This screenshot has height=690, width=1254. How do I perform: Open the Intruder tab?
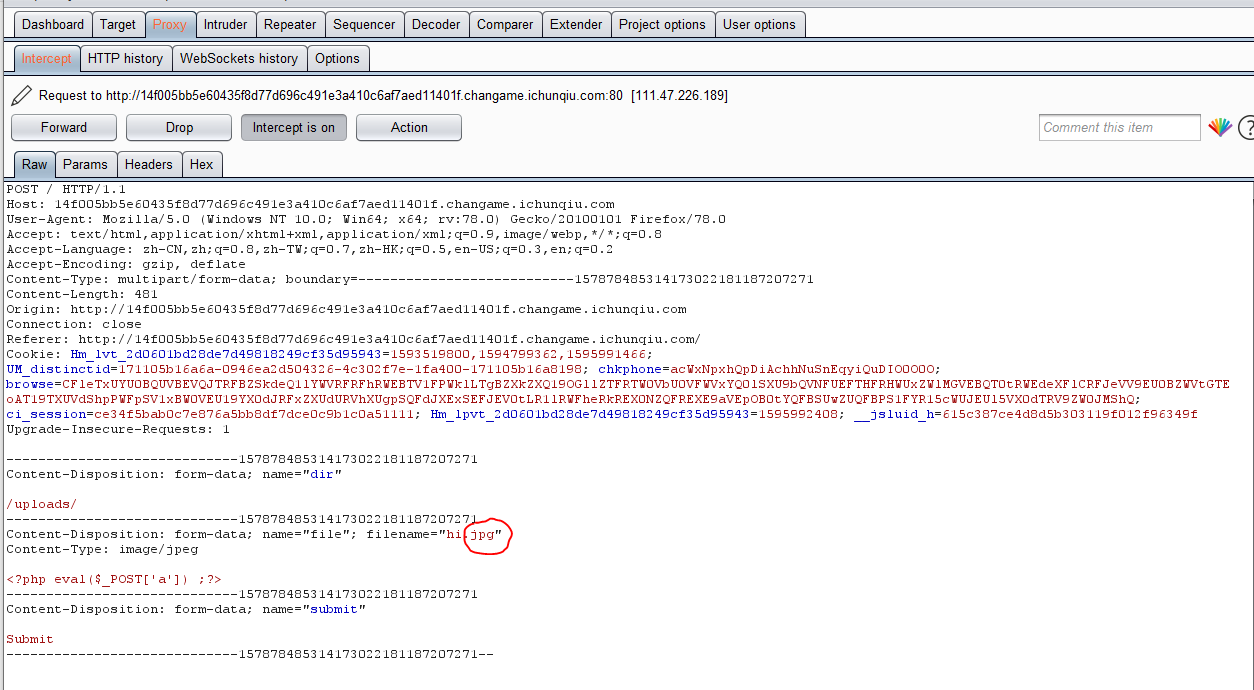(x=225, y=24)
